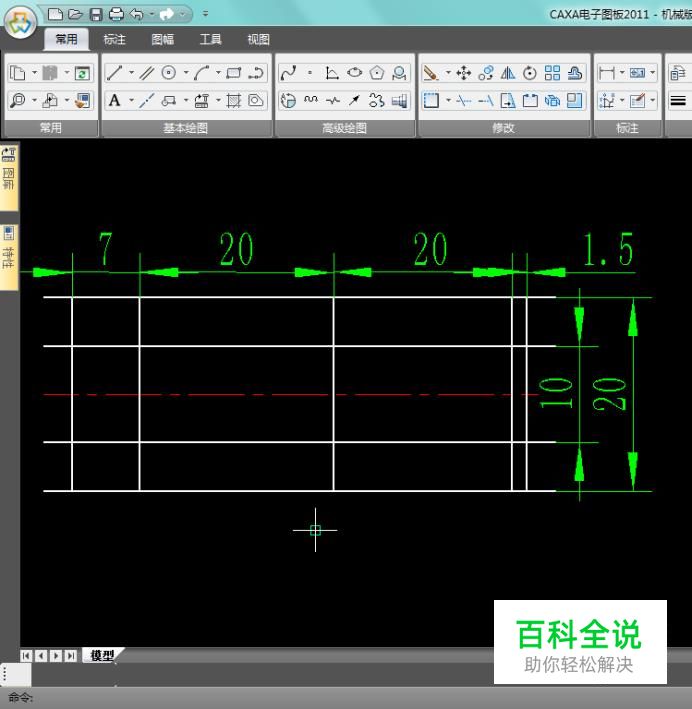The image size is (692, 709).
Task: Select the Mirror tool in modify panel
Action: click(507, 73)
